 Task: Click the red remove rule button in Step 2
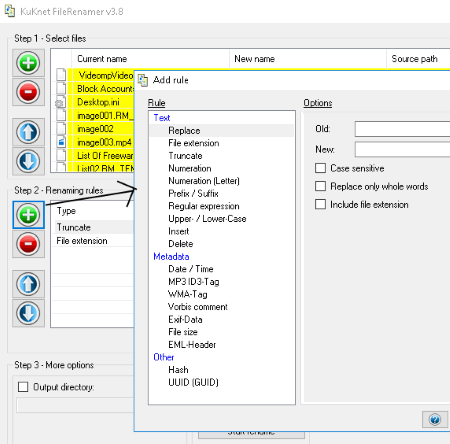point(28,244)
